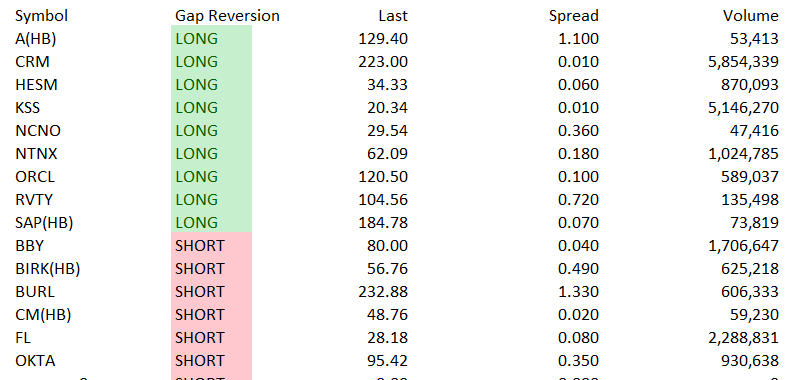Click the Last column header
The width and height of the screenshot is (812, 380).
[393, 16]
